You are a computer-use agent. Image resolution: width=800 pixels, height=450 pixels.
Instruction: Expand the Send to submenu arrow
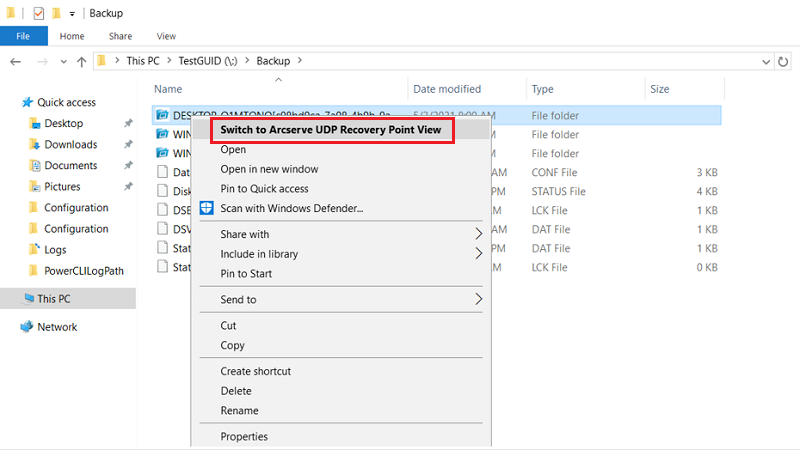(x=479, y=299)
